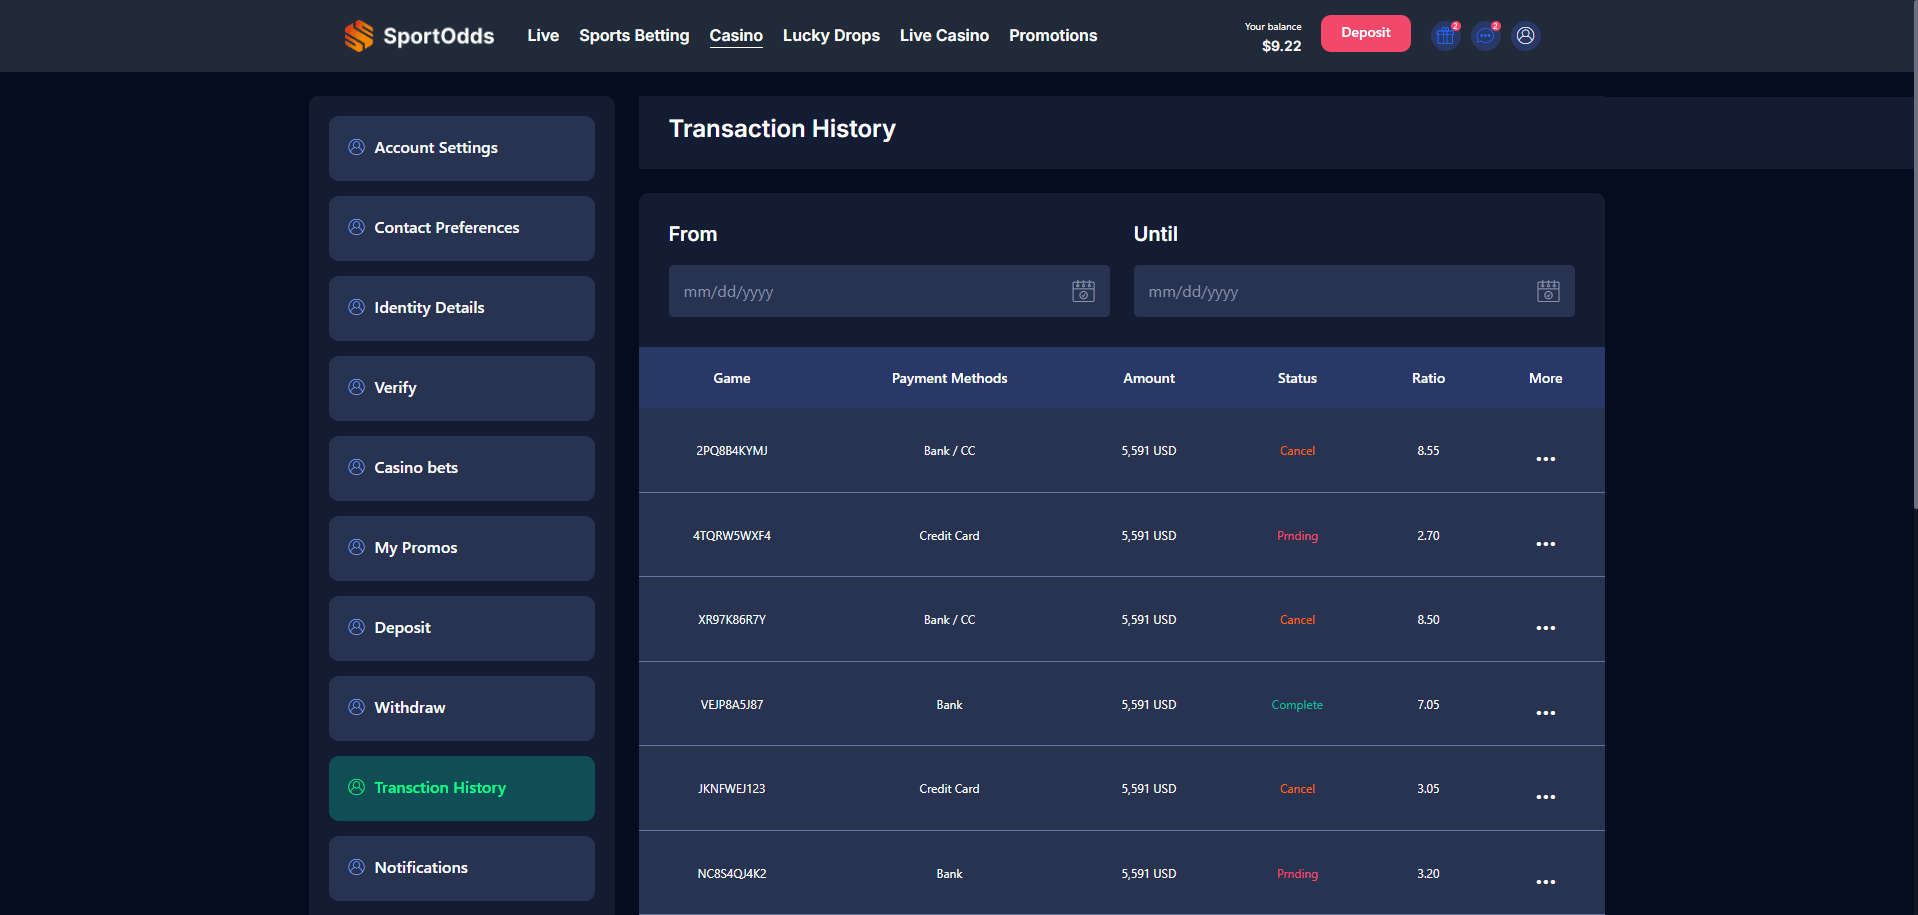
Task: Click the Casino bets sidebar user icon
Action: [356, 467]
